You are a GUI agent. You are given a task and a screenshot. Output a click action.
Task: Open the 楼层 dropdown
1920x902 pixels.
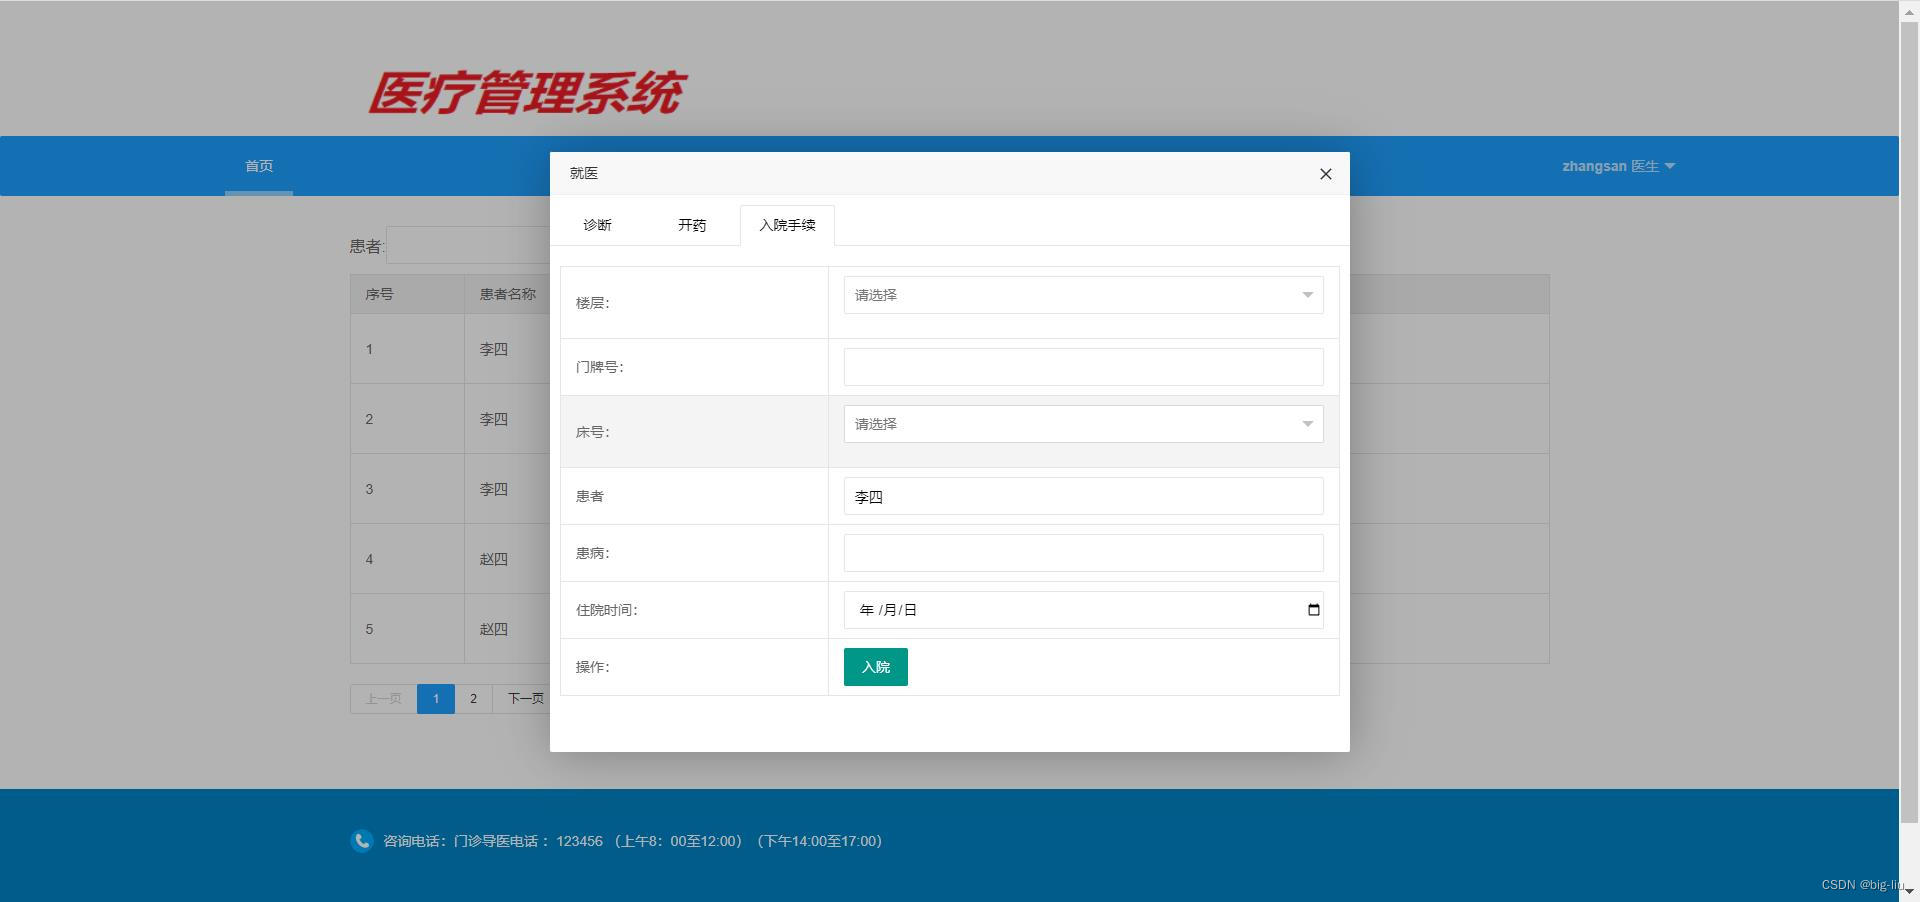click(x=1083, y=295)
